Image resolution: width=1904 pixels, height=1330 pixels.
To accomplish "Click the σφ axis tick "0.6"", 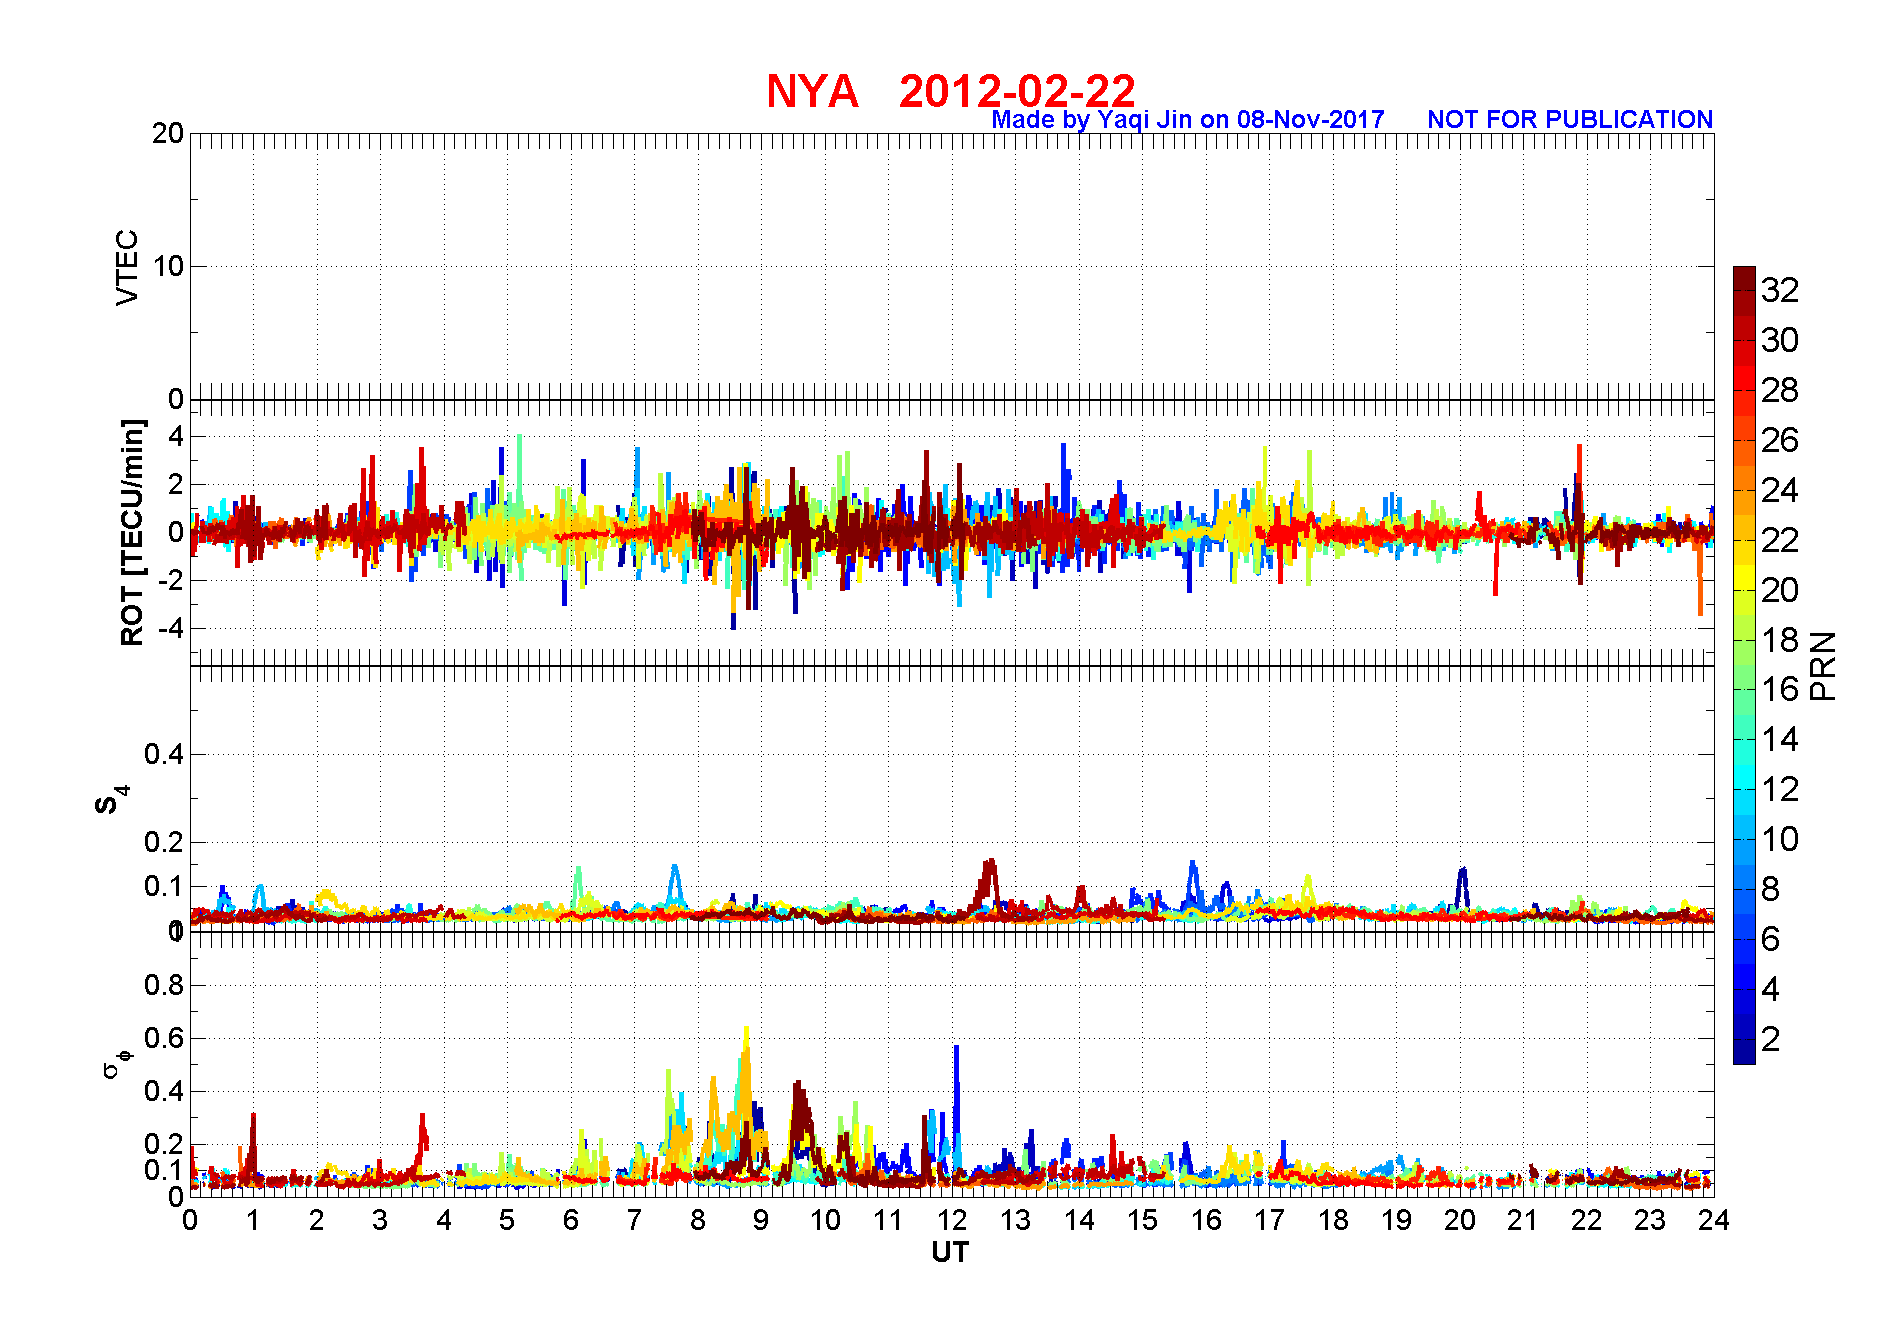I will click(x=164, y=1038).
